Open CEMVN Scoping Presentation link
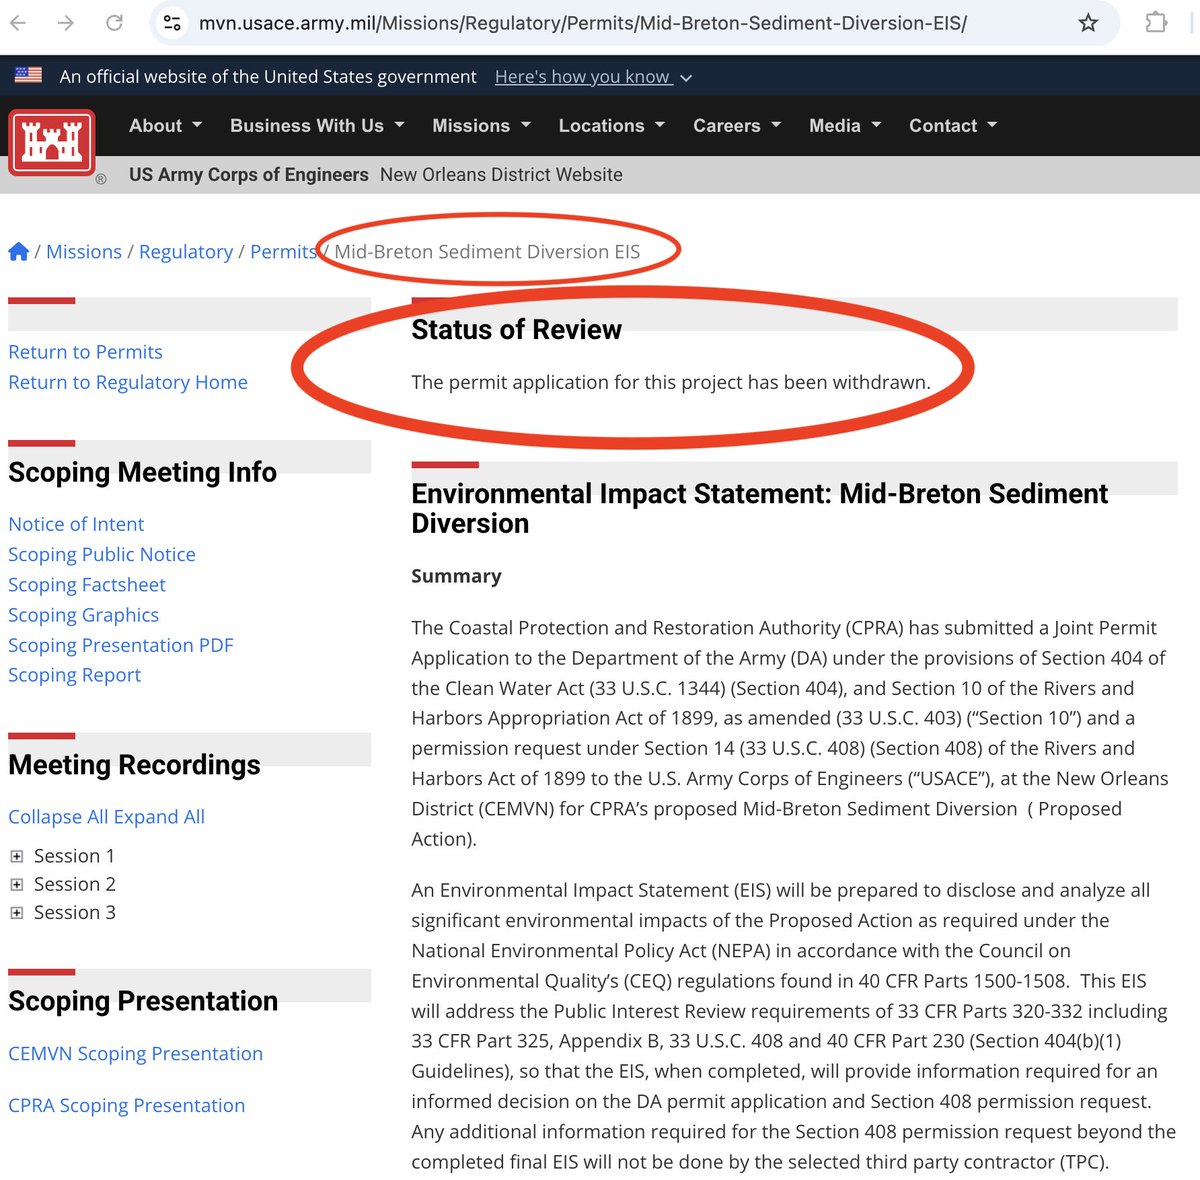Screen dimensions: 1200x1180 [x=135, y=1054]
